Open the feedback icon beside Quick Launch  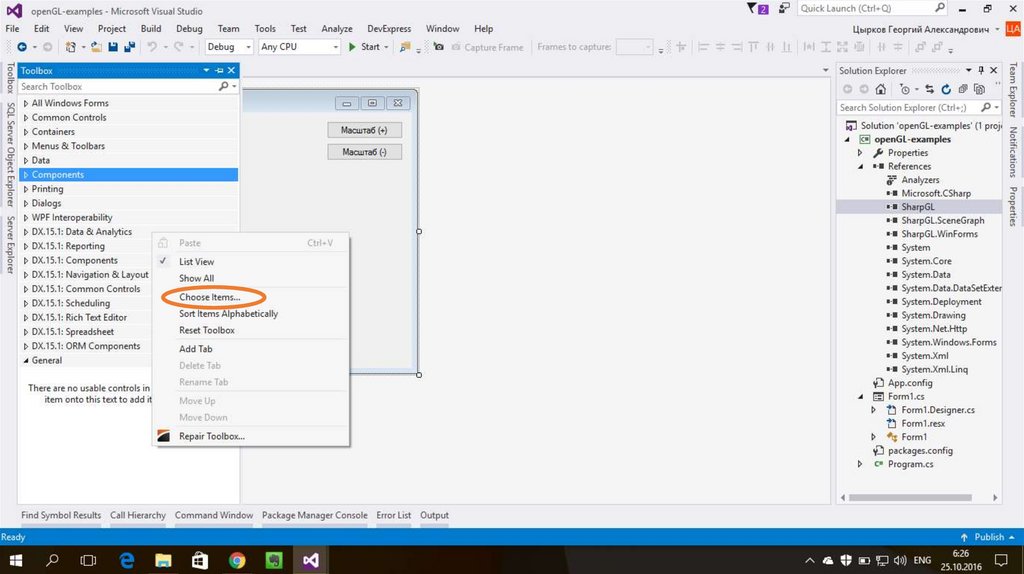pos(783,9)
